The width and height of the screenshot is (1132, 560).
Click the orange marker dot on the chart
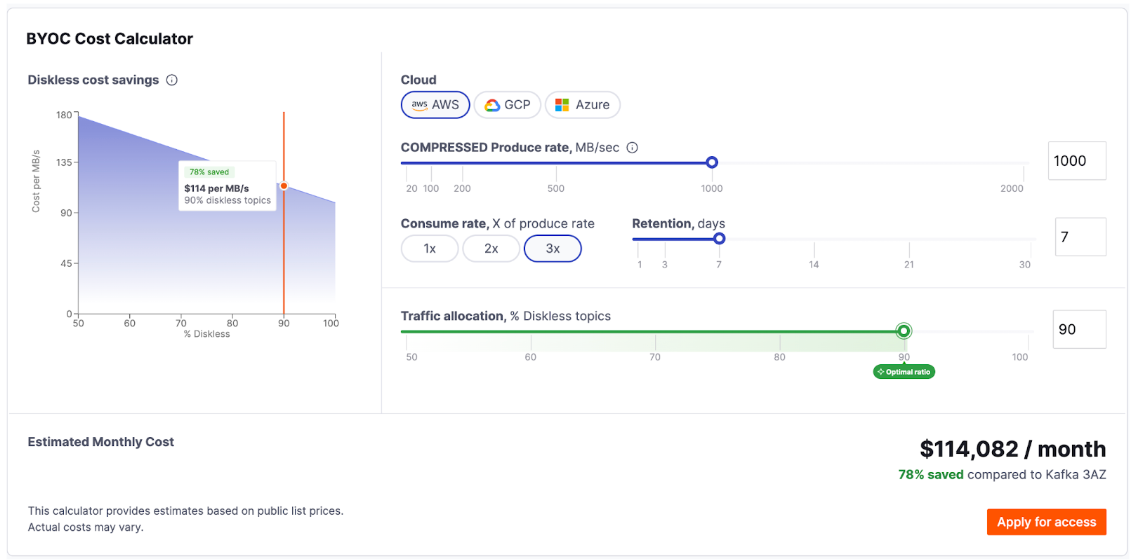[284, 185]
